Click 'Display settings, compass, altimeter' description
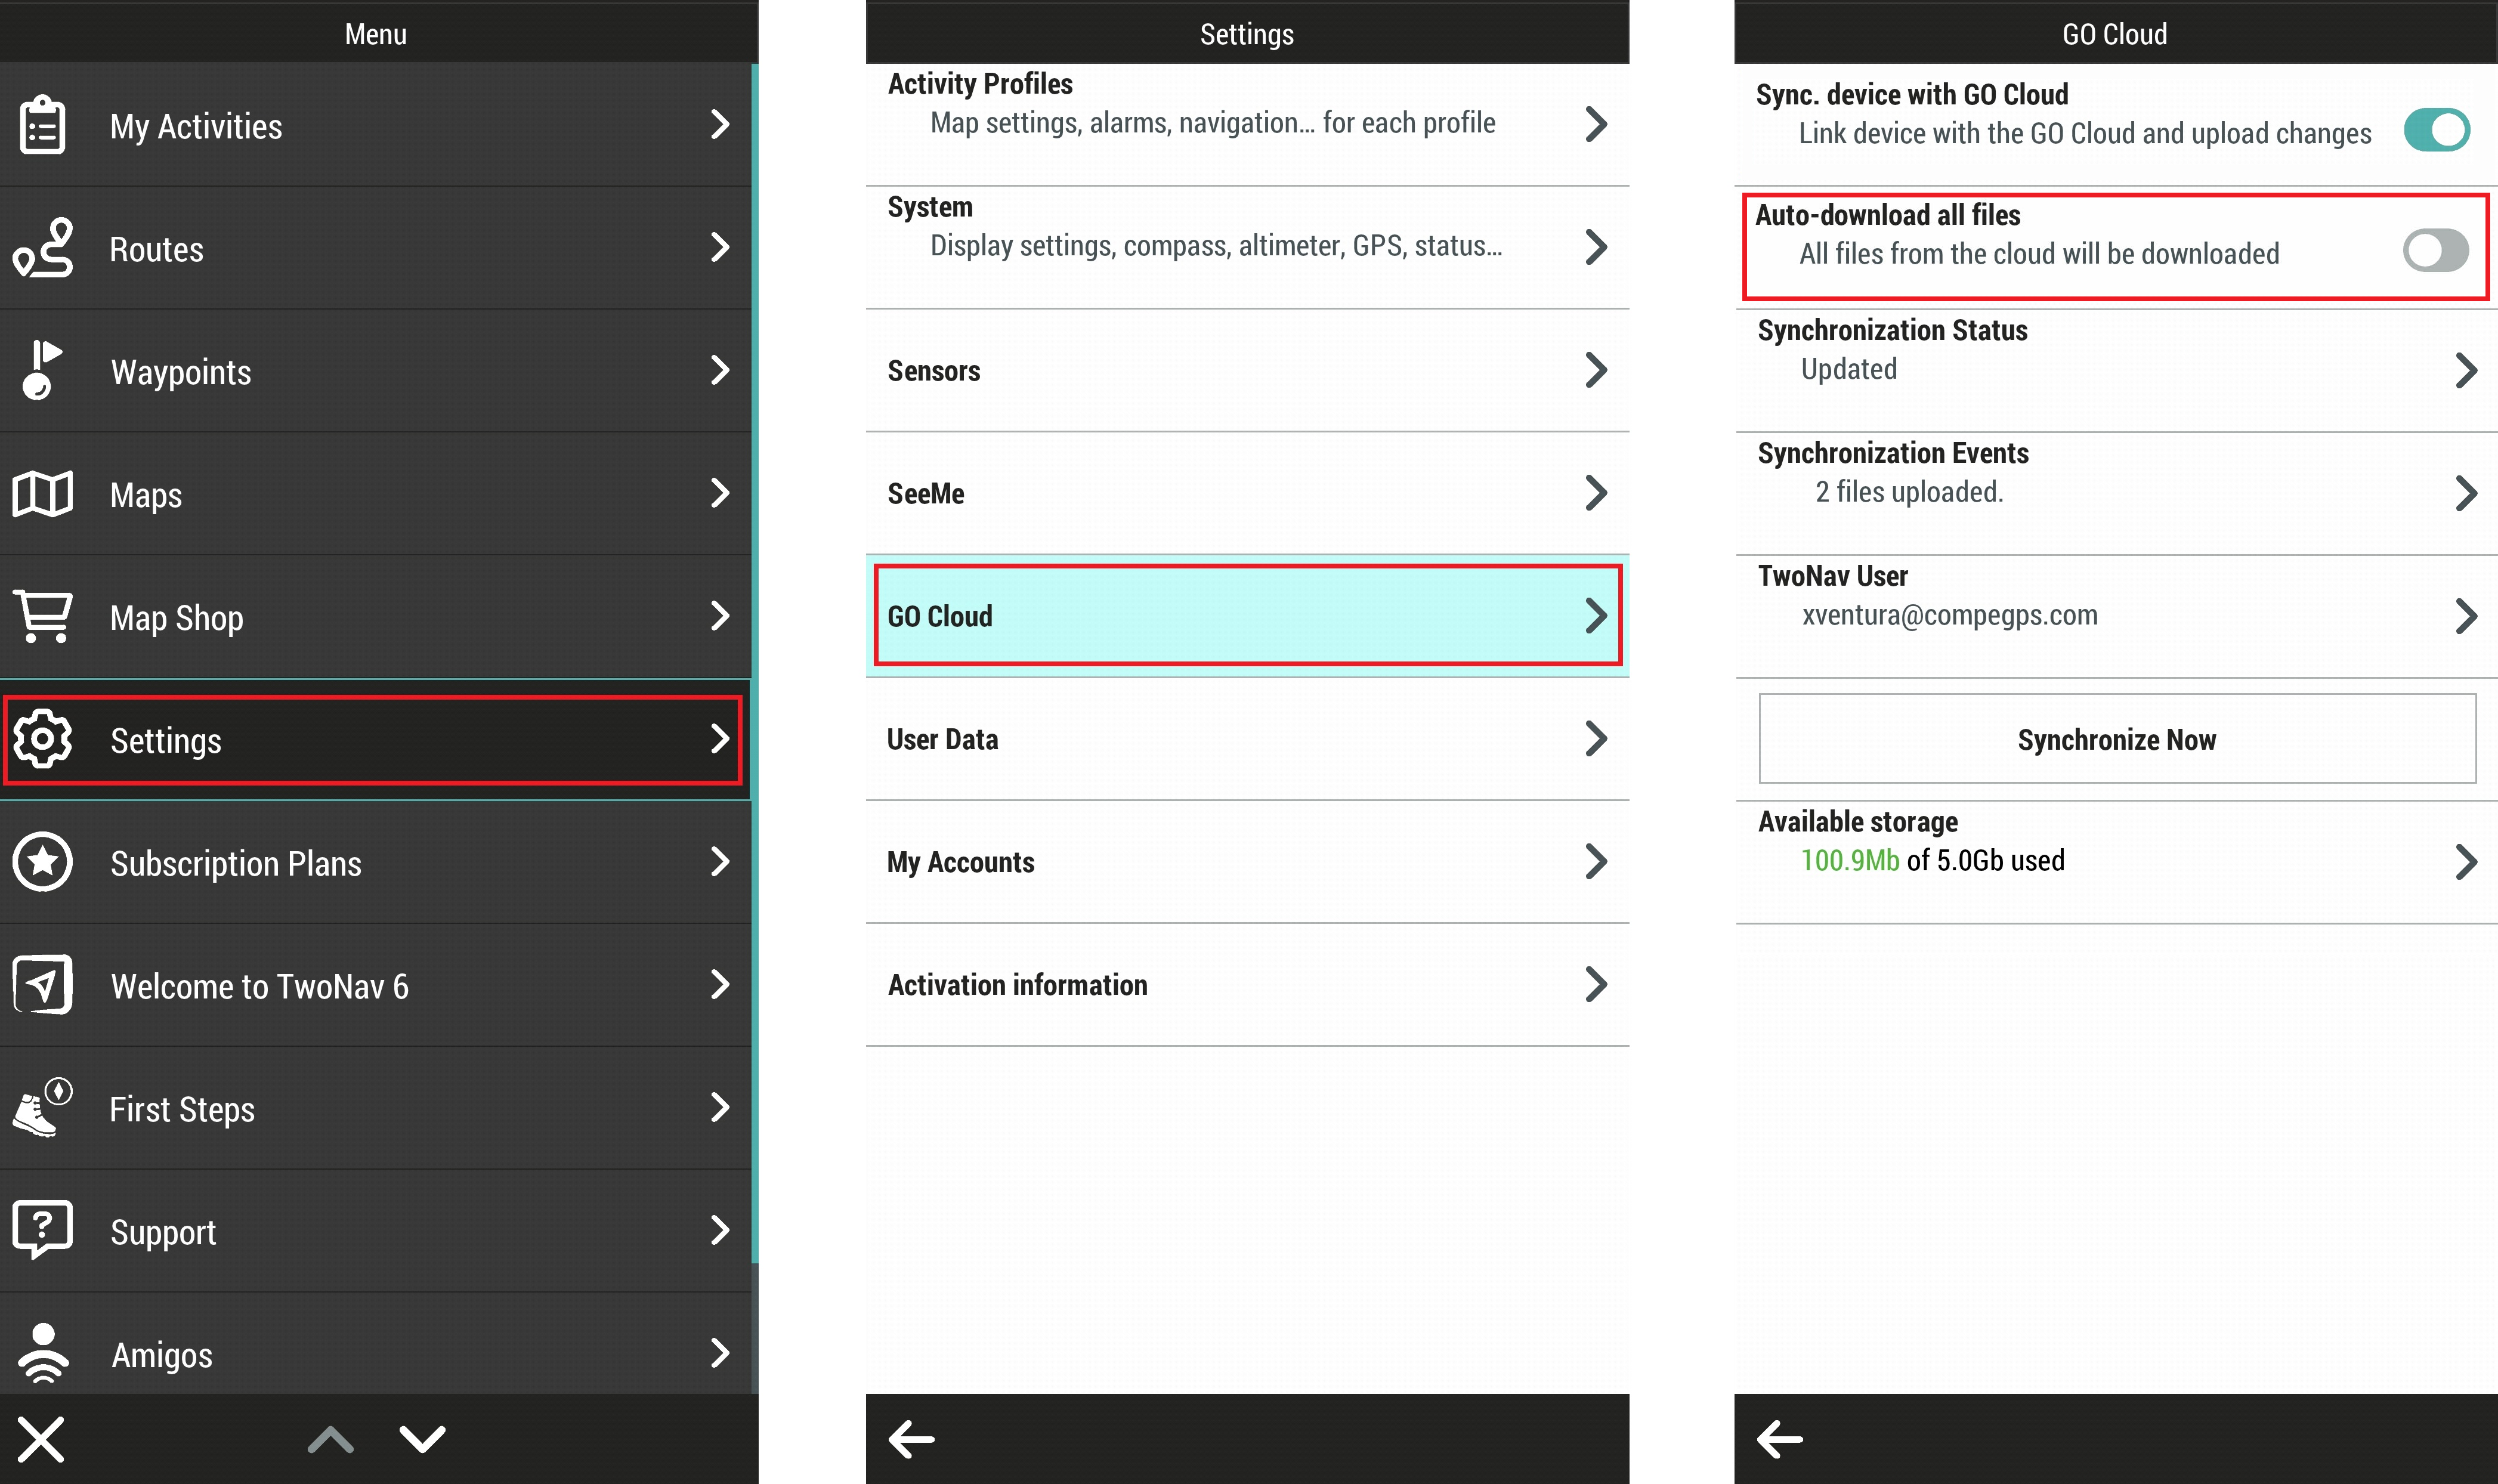The height and width of the screenshot is (1484, 2498). (x=1216, y=246)
